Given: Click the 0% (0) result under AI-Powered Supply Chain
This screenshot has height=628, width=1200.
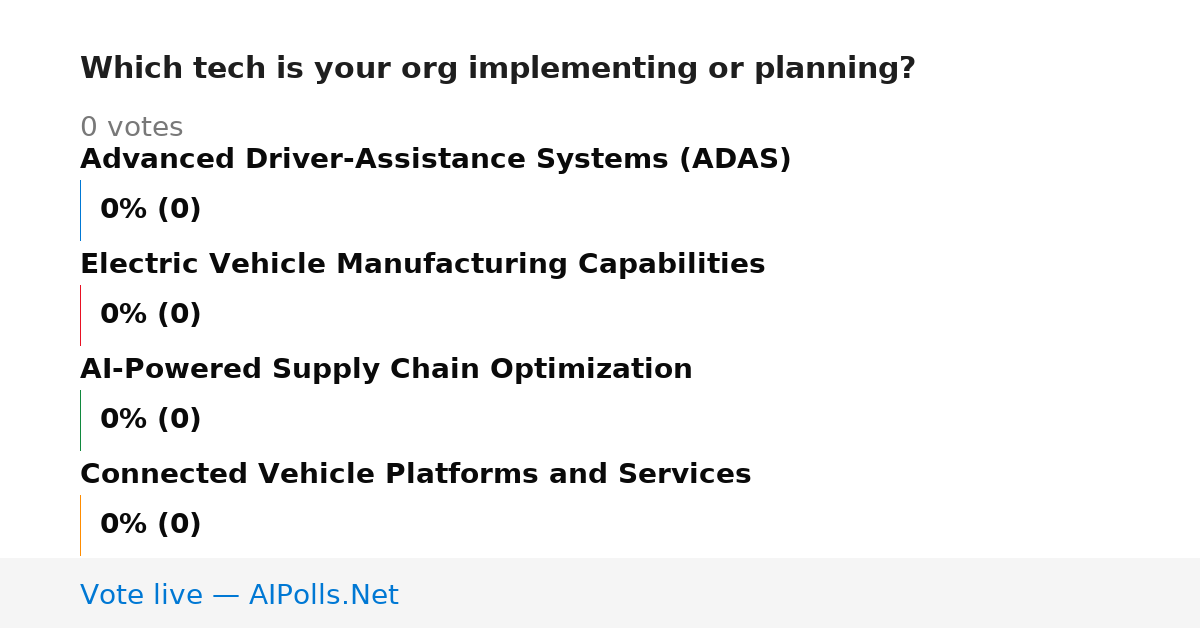Looking at the screenshot, I should pos(150,420).
